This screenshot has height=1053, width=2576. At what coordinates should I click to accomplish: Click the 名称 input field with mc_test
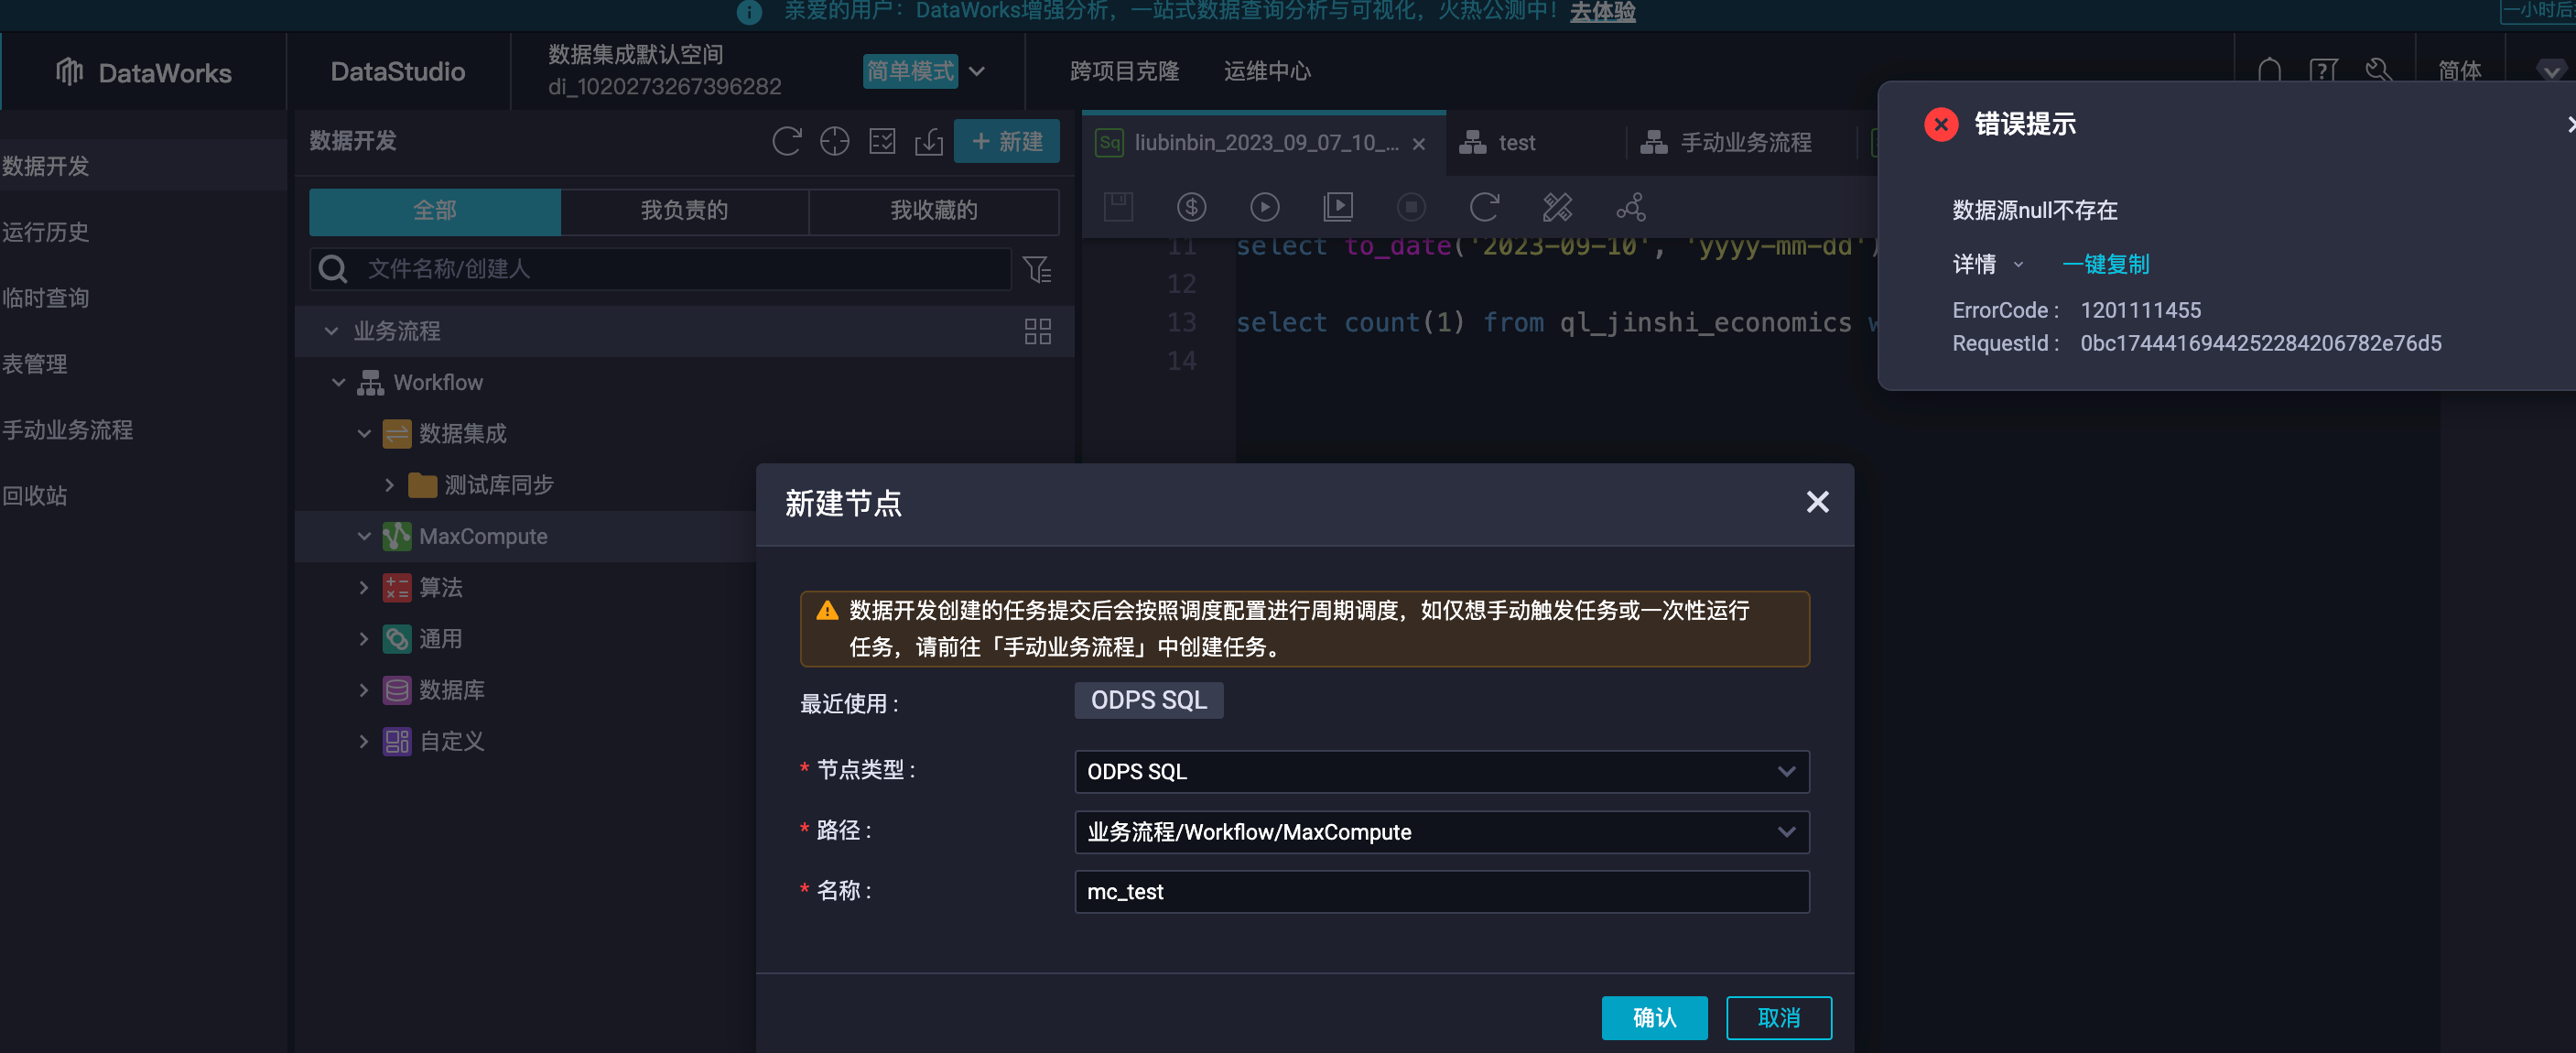click(1441, 891)
